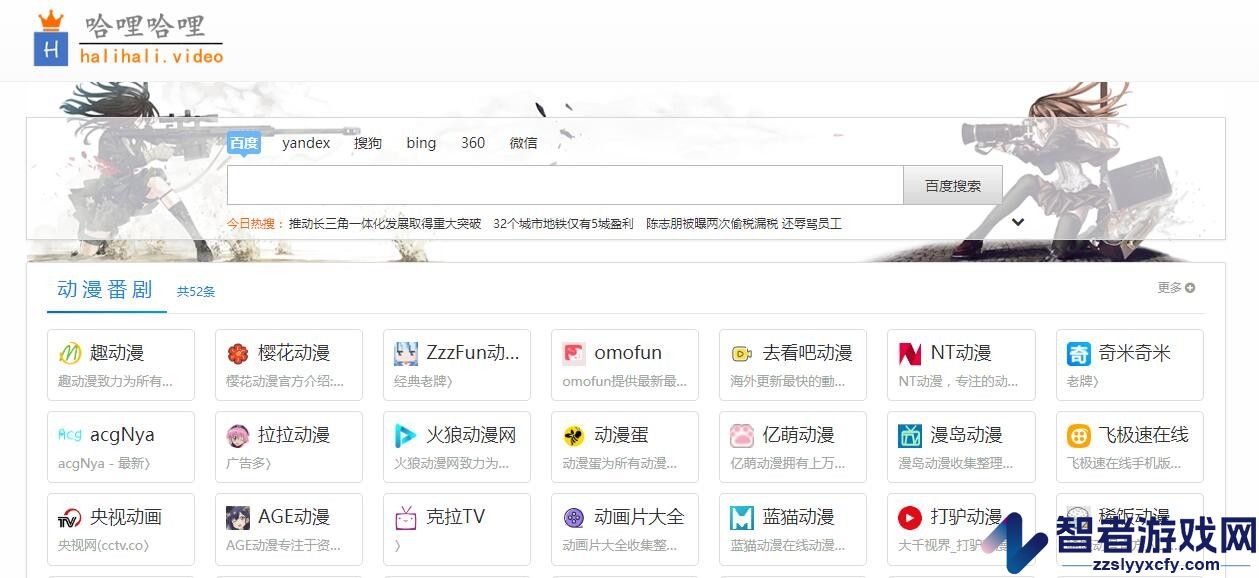Switch to the 微信 search tab
This screenshot has width=1259, height=578.
[523, 143]
